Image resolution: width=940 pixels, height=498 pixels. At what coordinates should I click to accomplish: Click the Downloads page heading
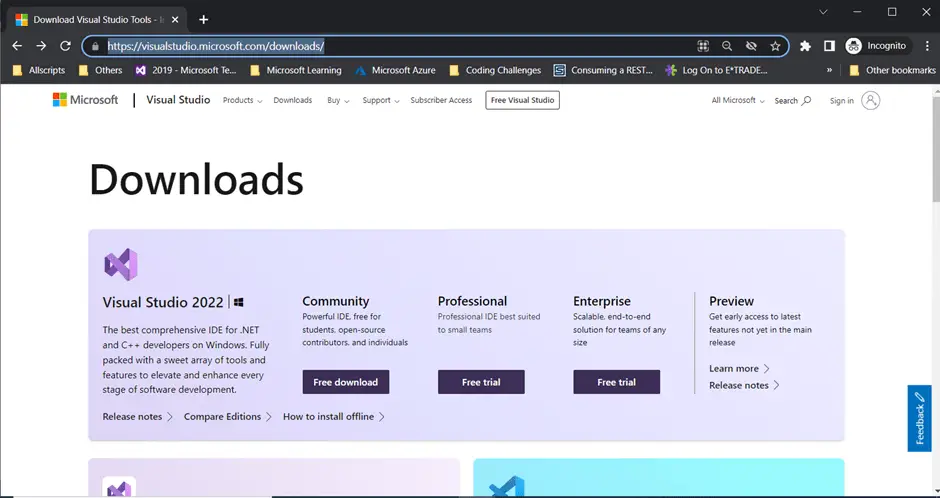[196, 180]
